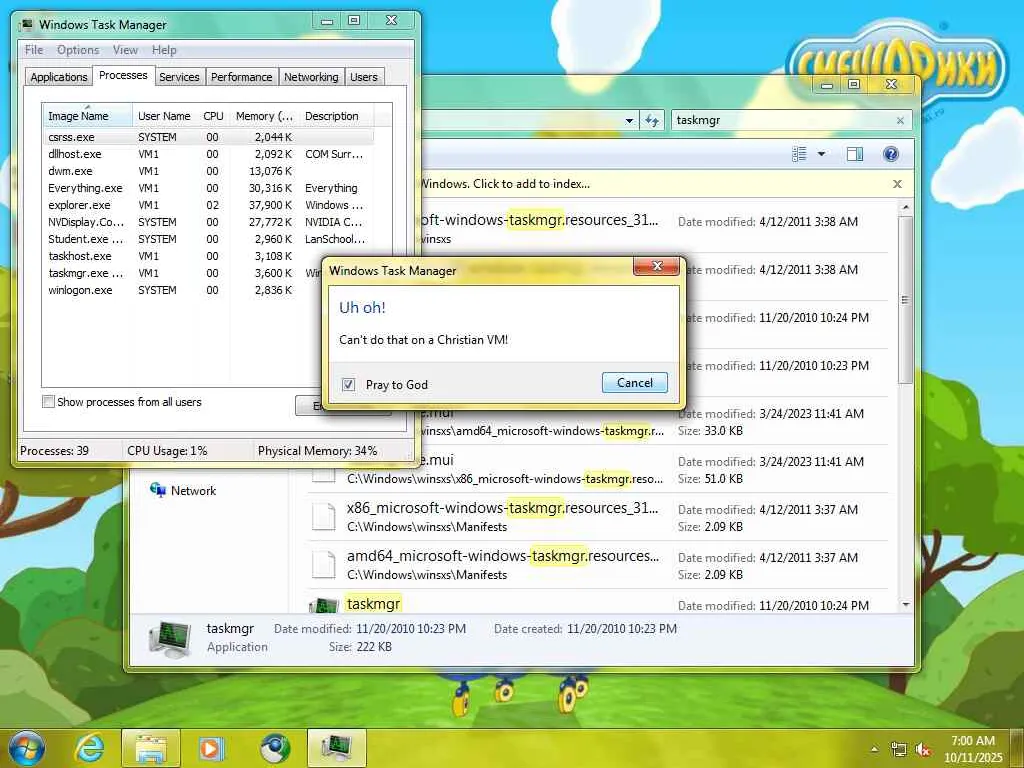Refresh the Explorer address bar
1024x768 pixels.
(x=652, y=120)
